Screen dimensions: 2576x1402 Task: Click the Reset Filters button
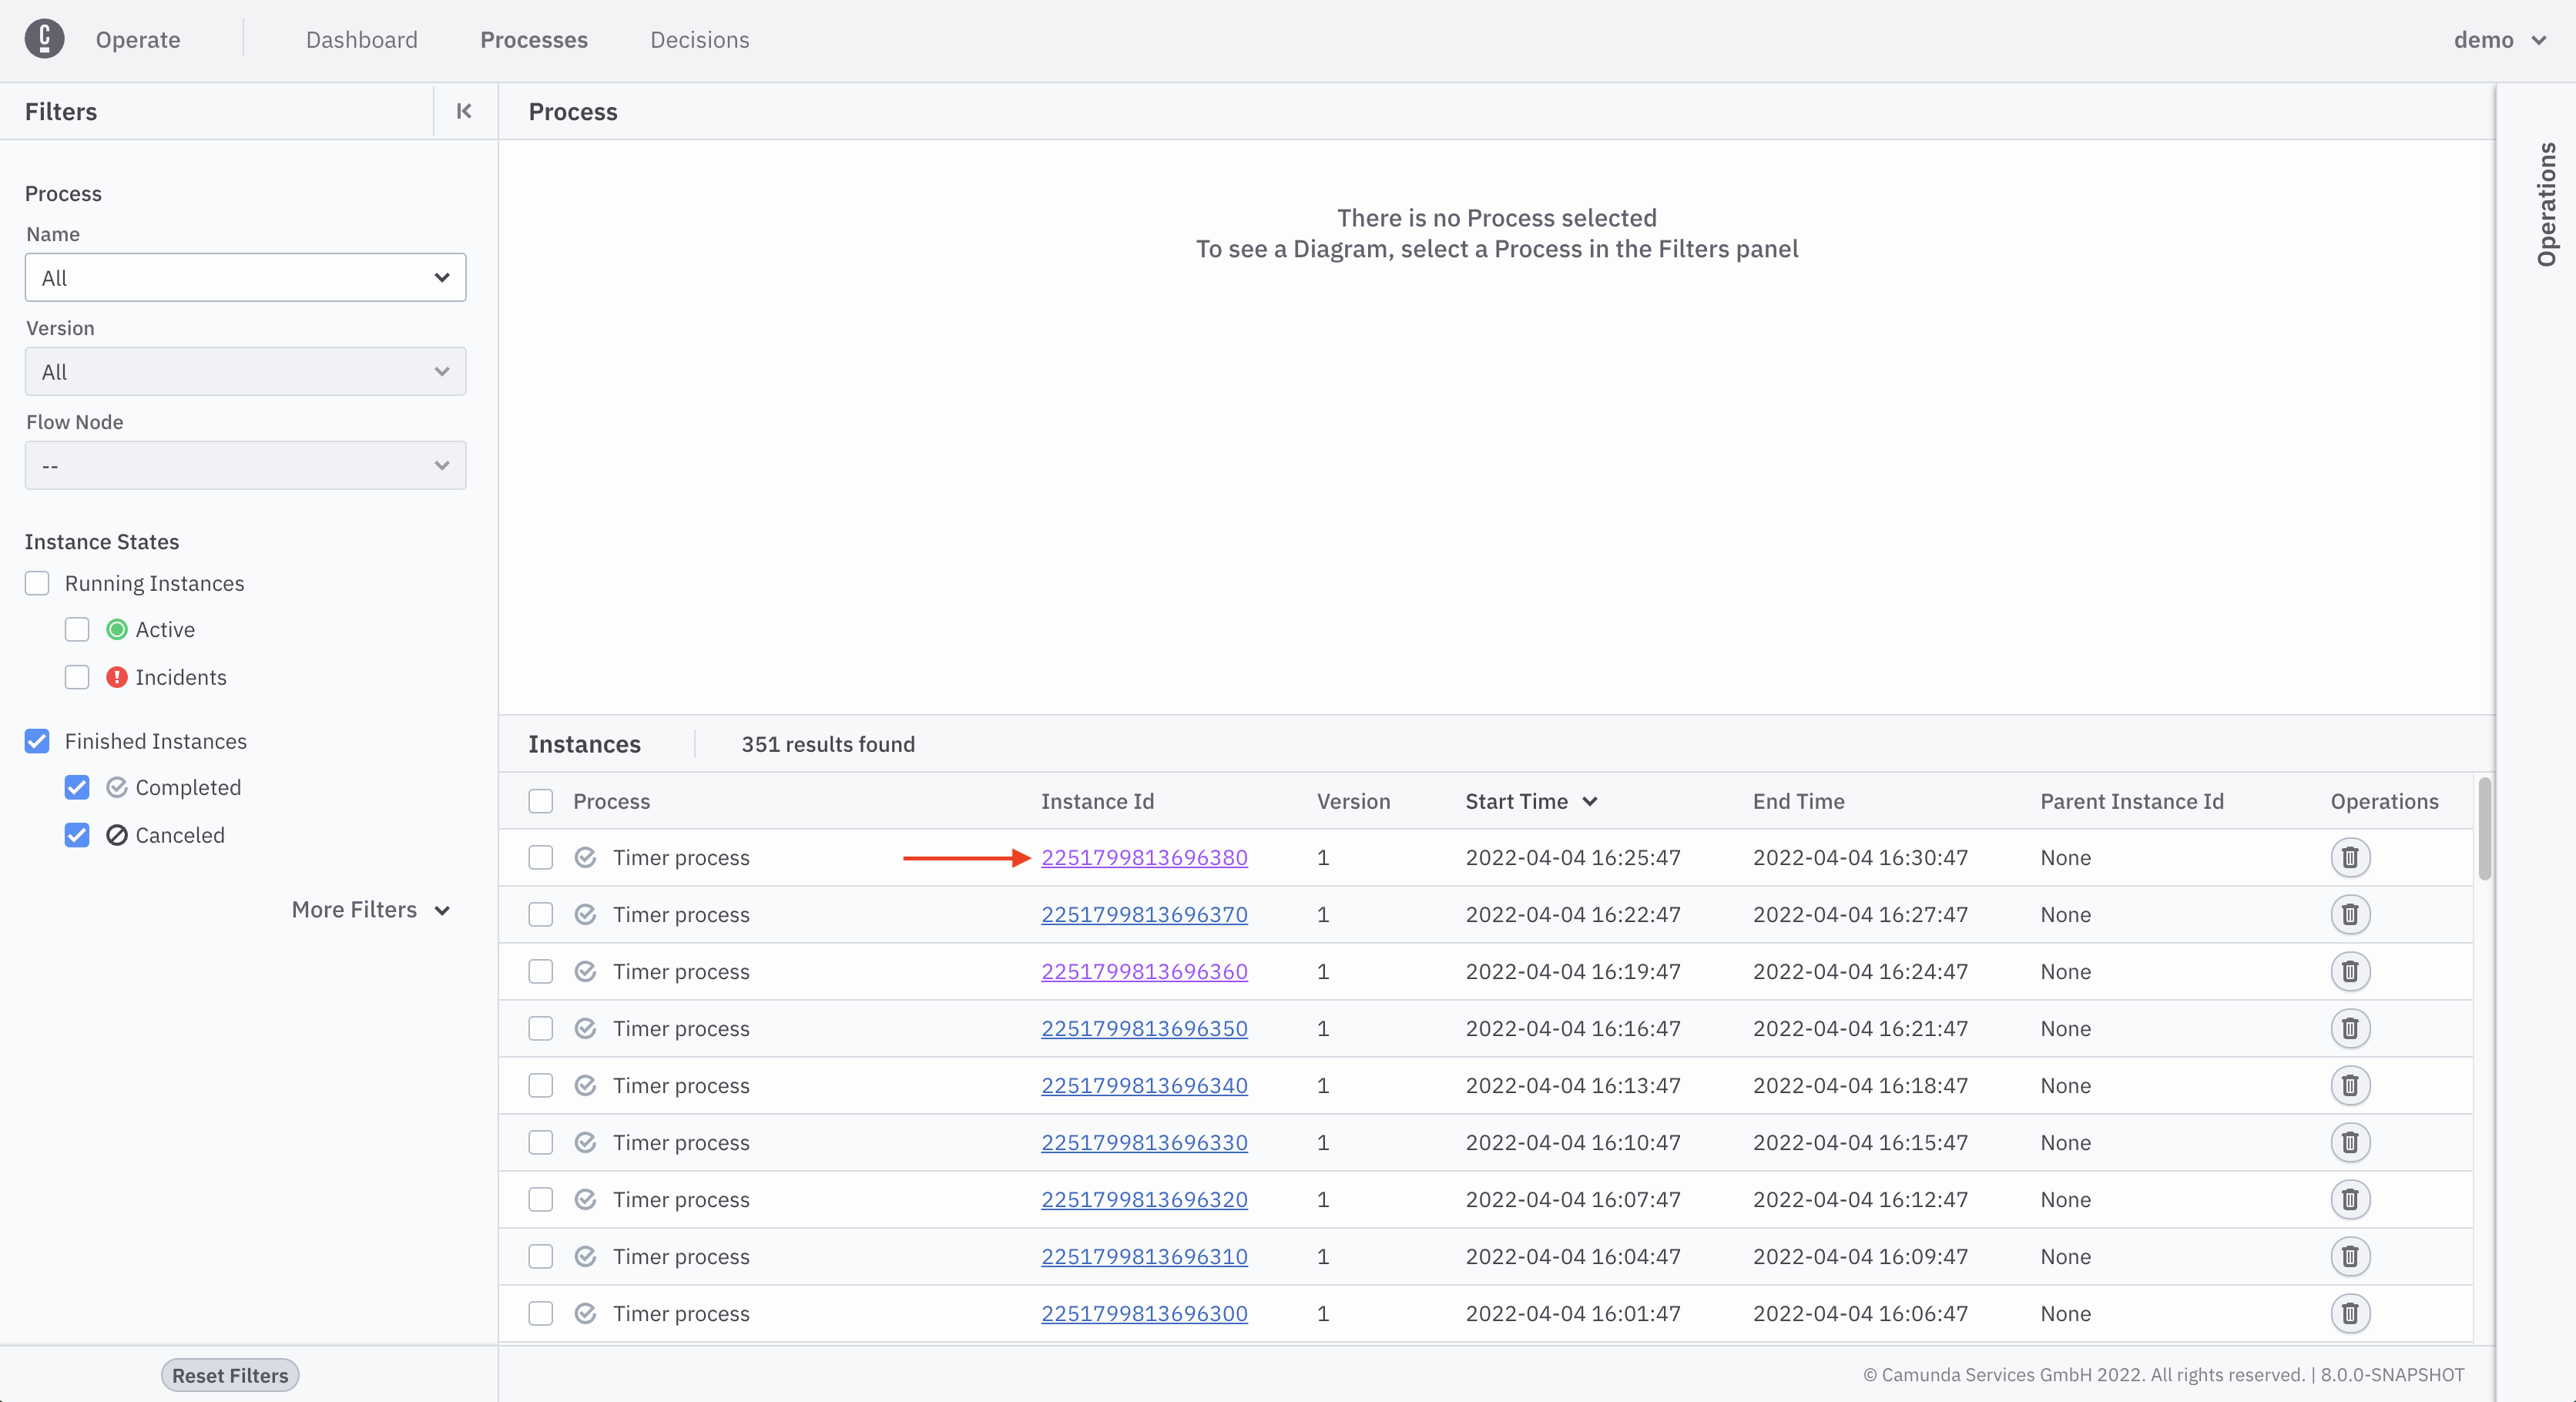[x=230, y=1374]
